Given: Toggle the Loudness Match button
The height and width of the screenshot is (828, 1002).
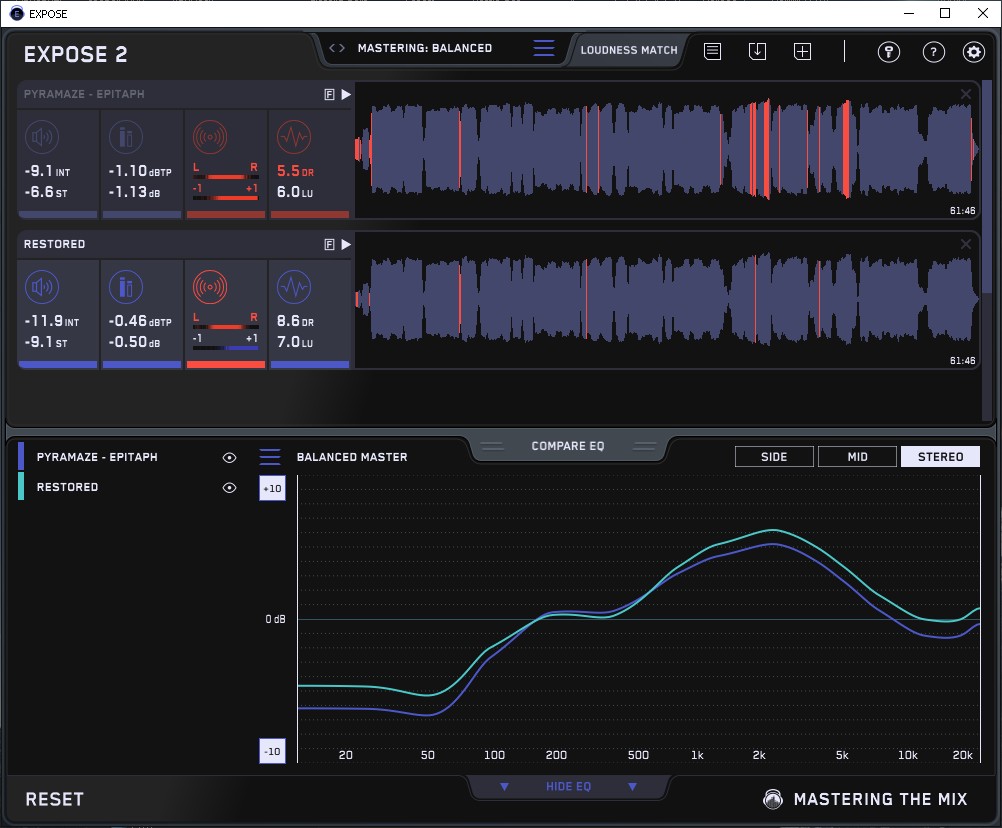Looking at the screenshot, I should click(629, 49).
